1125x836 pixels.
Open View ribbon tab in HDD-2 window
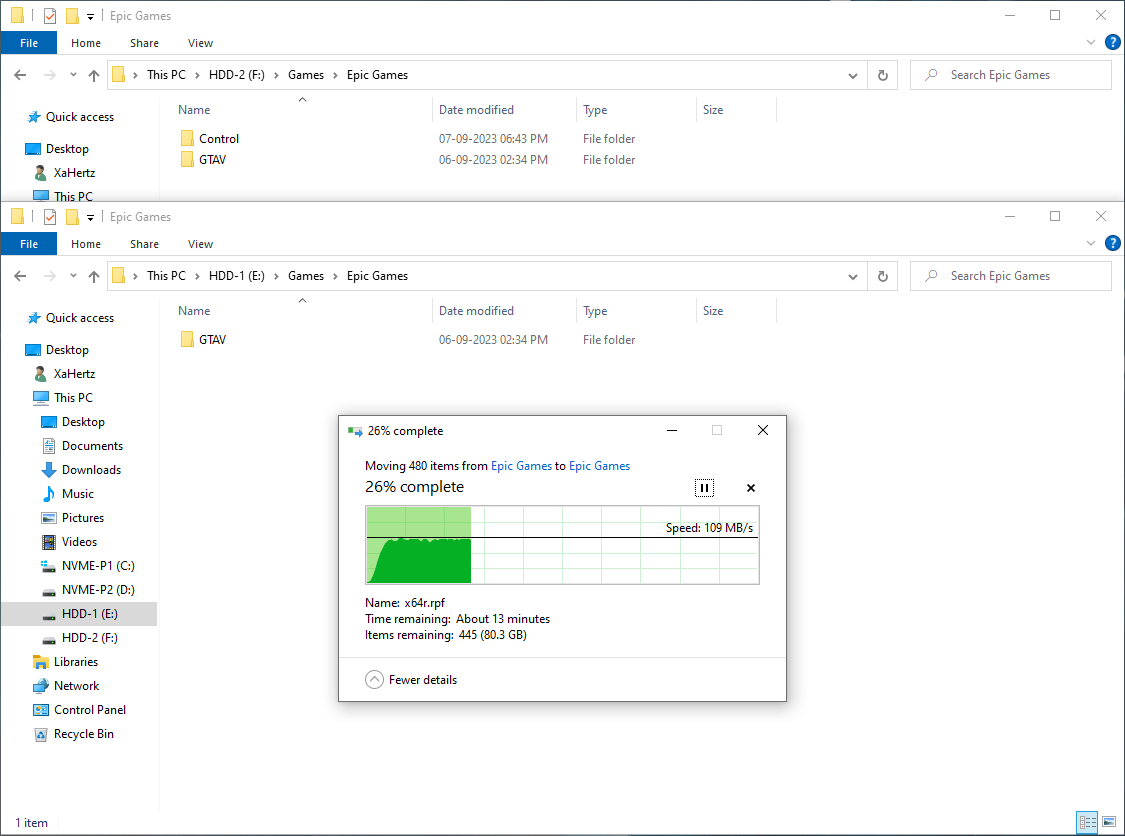coord(200,43)
